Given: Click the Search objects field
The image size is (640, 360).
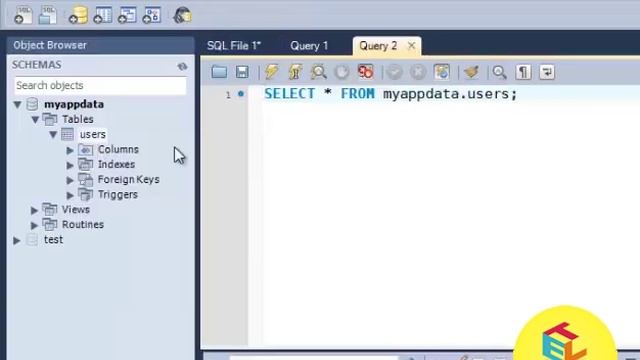Looking at the screenshot, I should tap(100, 85).
